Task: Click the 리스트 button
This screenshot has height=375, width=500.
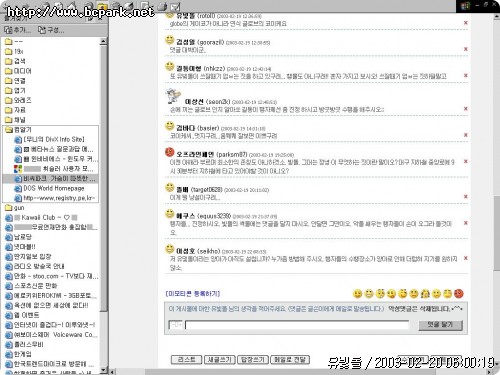Action: (x=186, y=360)
